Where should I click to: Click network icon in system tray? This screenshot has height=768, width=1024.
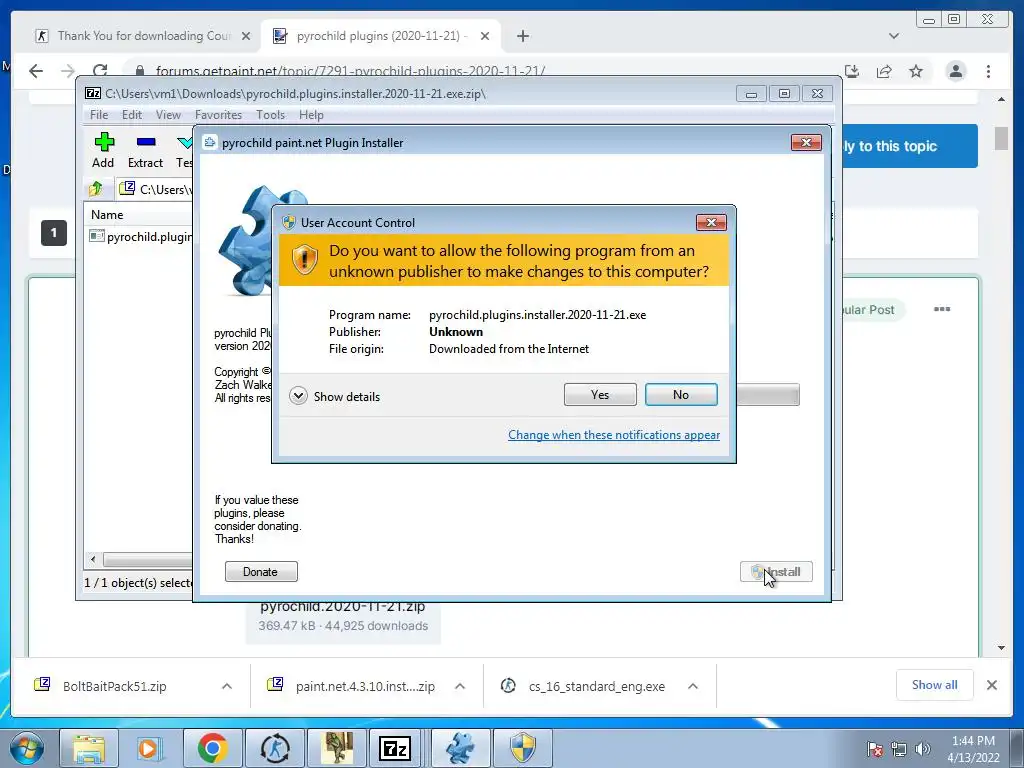pyautogui.click(x=899, y=749)
